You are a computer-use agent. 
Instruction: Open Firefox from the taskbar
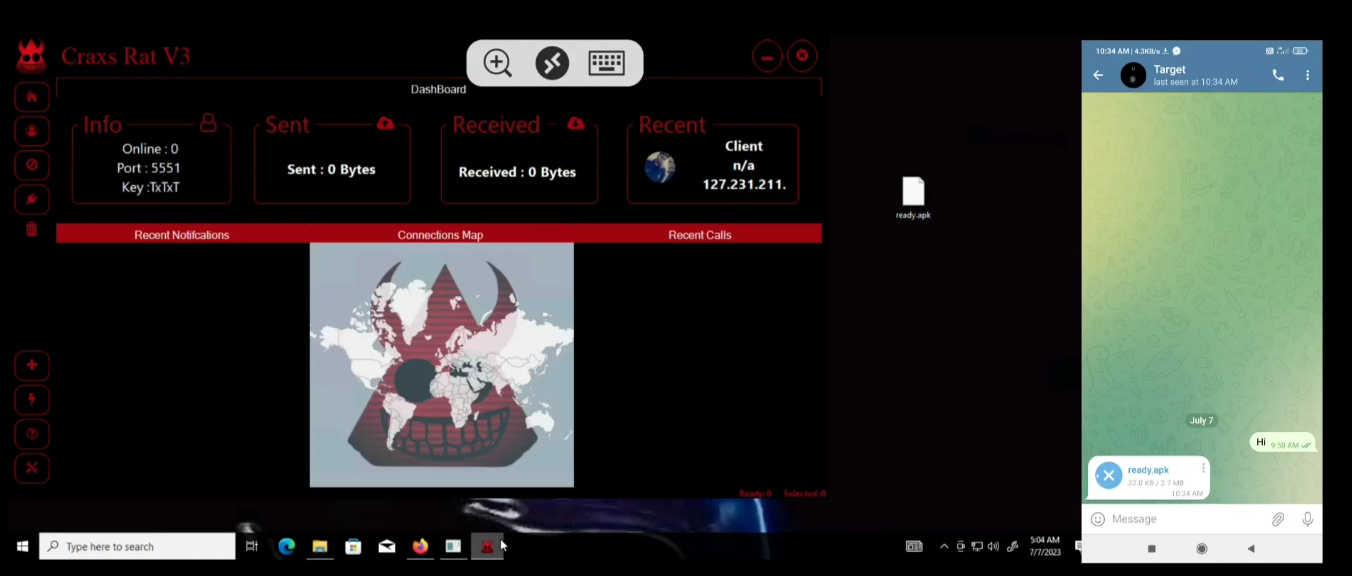point(420,546)
